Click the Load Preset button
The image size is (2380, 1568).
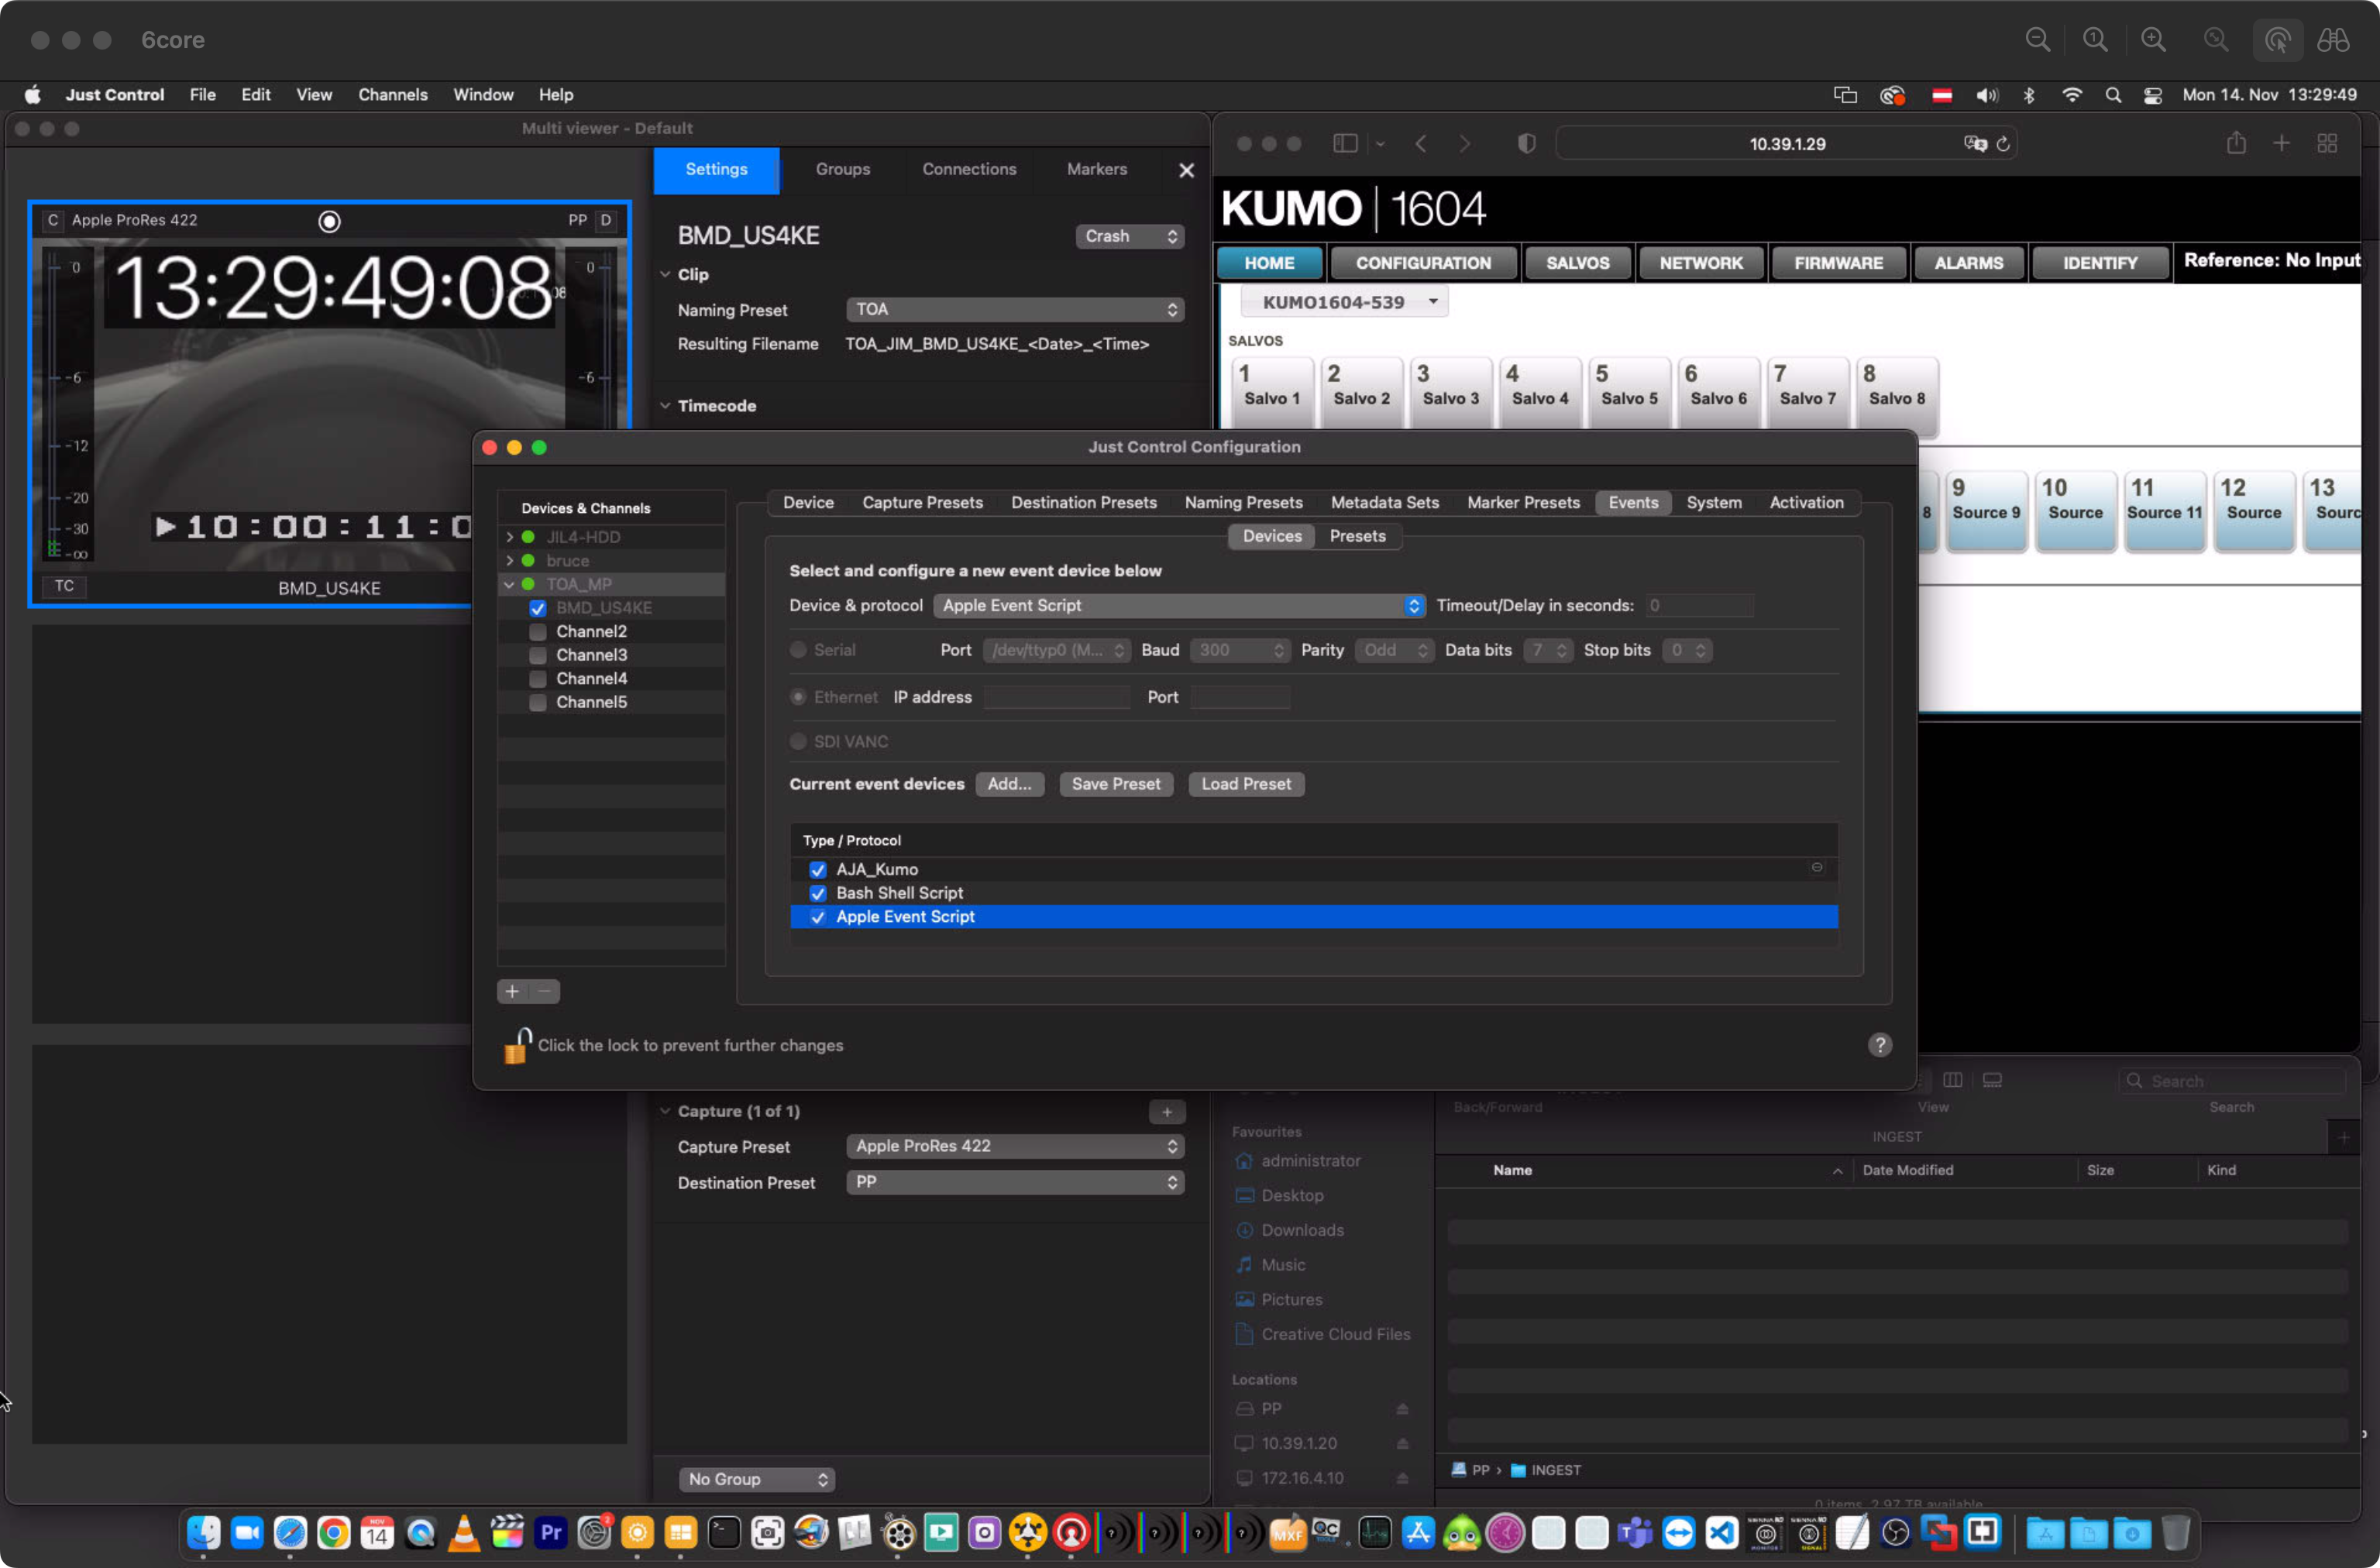pos(1246,785)
